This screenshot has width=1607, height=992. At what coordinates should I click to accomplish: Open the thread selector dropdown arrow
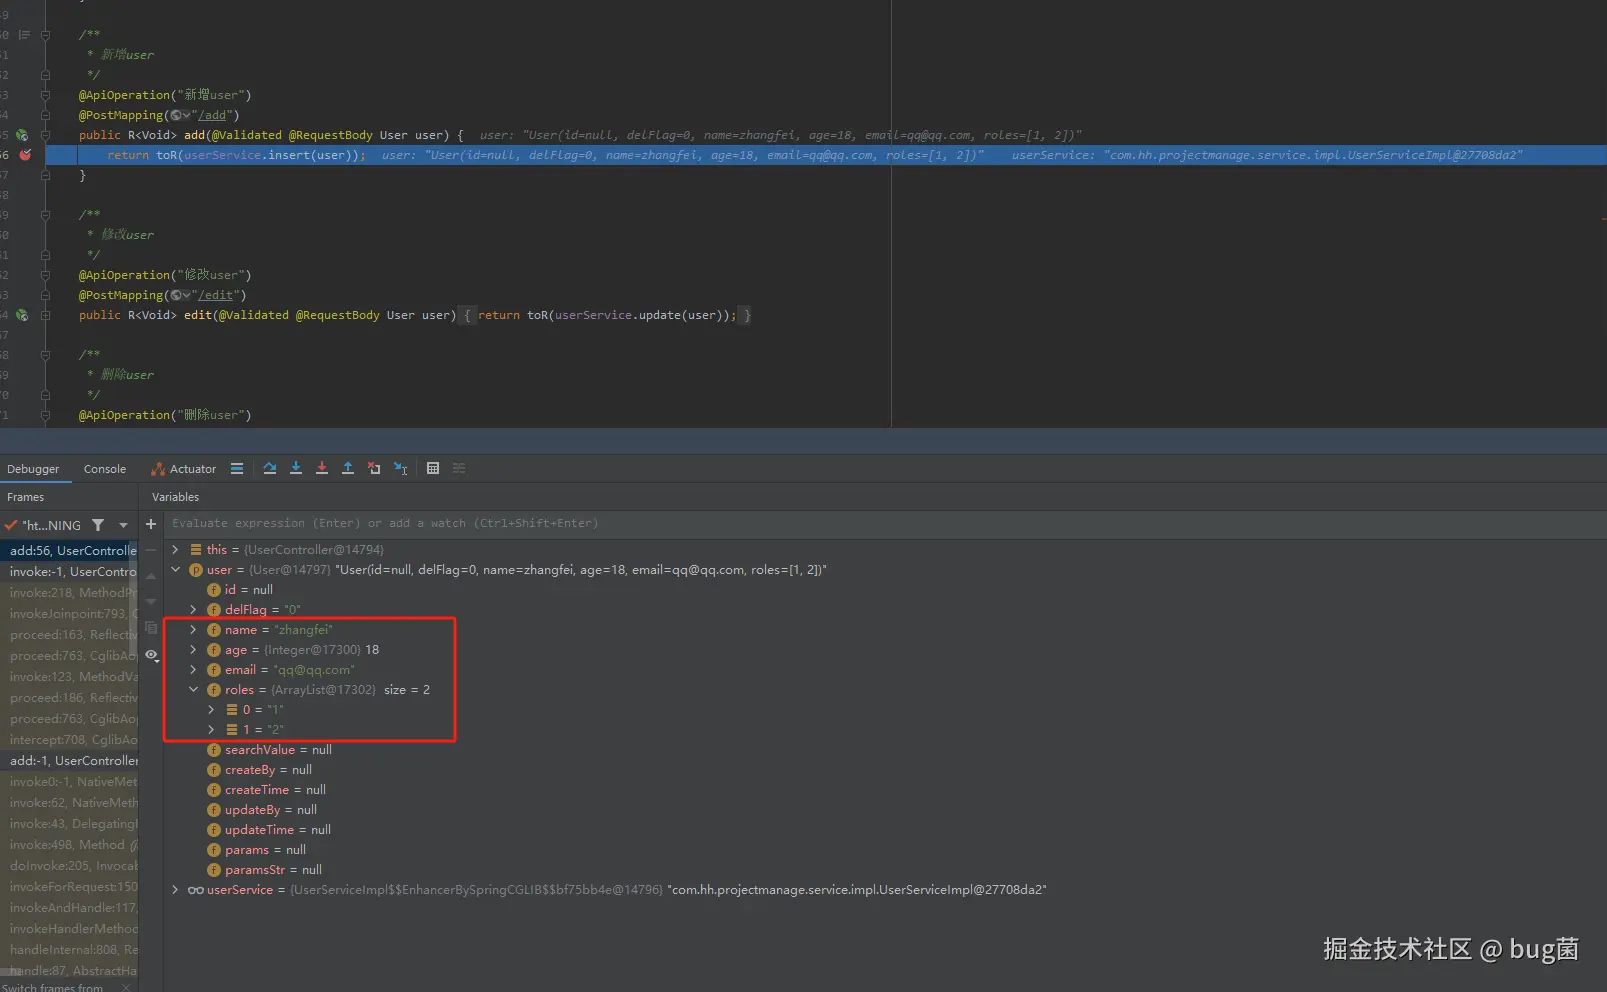point(124,525)
